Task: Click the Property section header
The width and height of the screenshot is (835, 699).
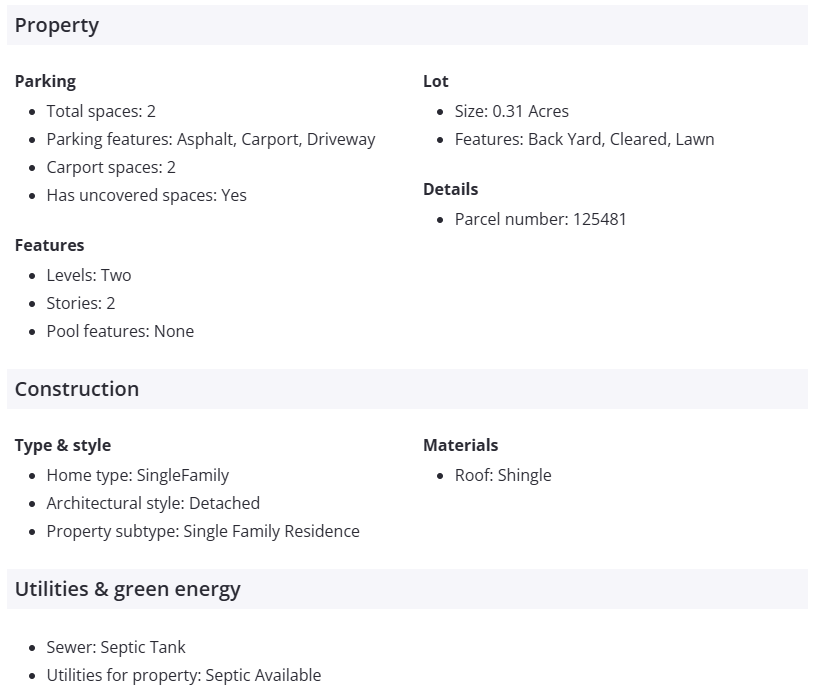Action: point(57,26)
